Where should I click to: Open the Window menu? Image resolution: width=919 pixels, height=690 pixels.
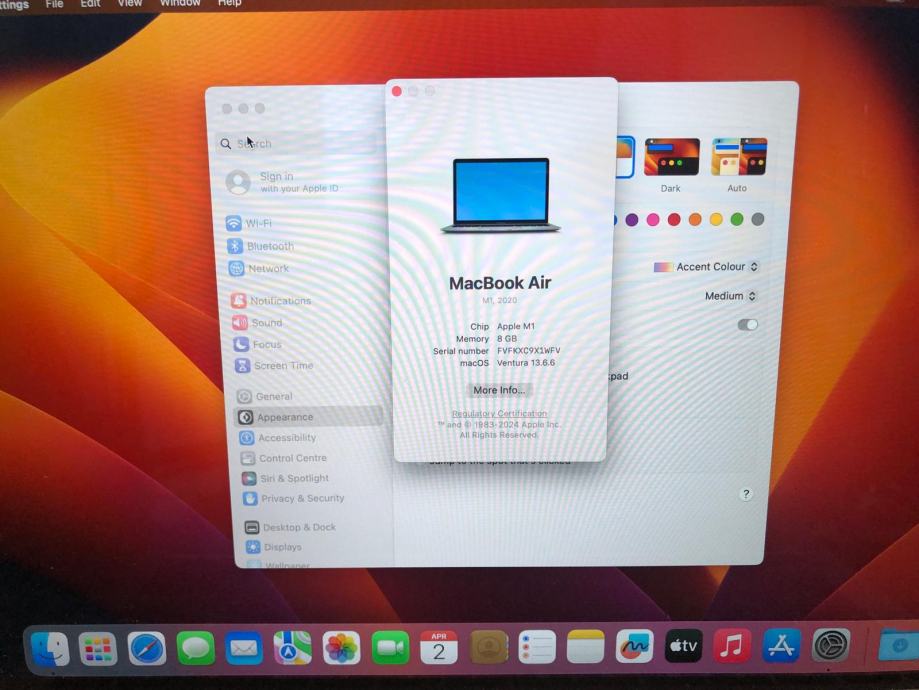180,3
